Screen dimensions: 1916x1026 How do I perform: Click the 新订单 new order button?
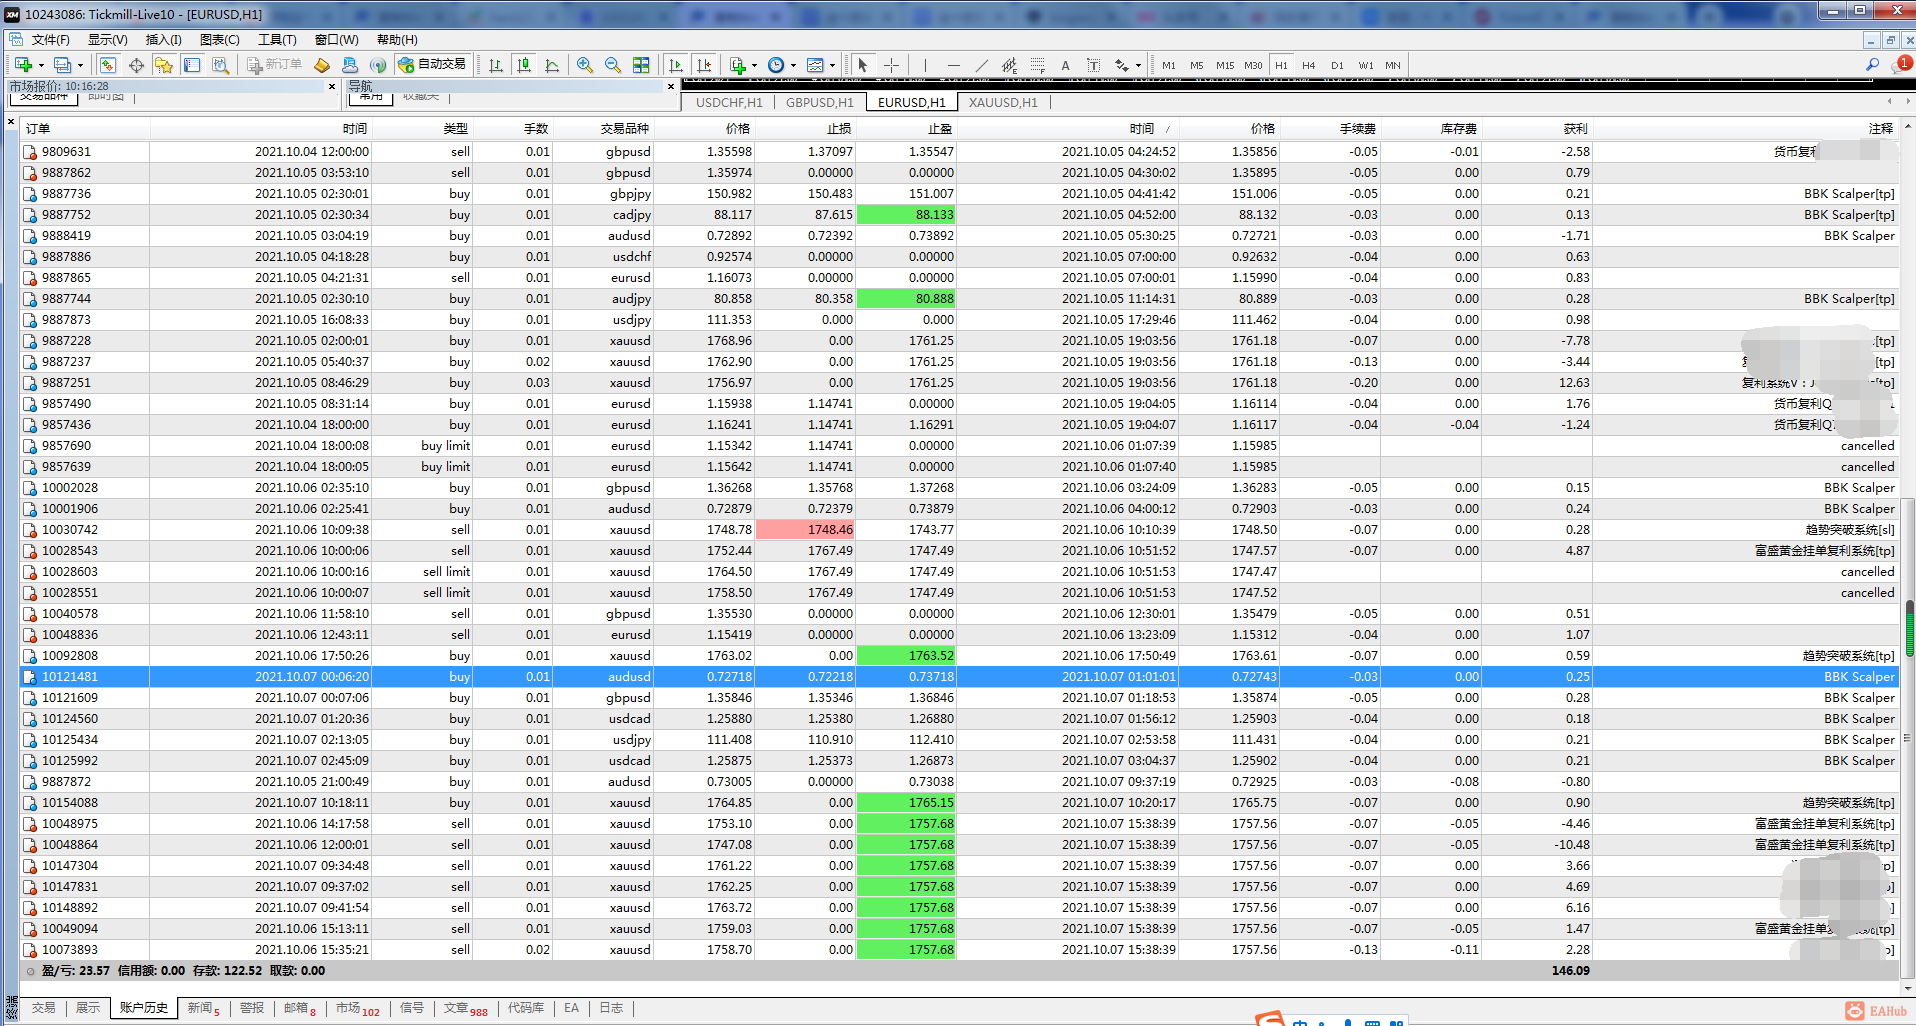point(275,65)
